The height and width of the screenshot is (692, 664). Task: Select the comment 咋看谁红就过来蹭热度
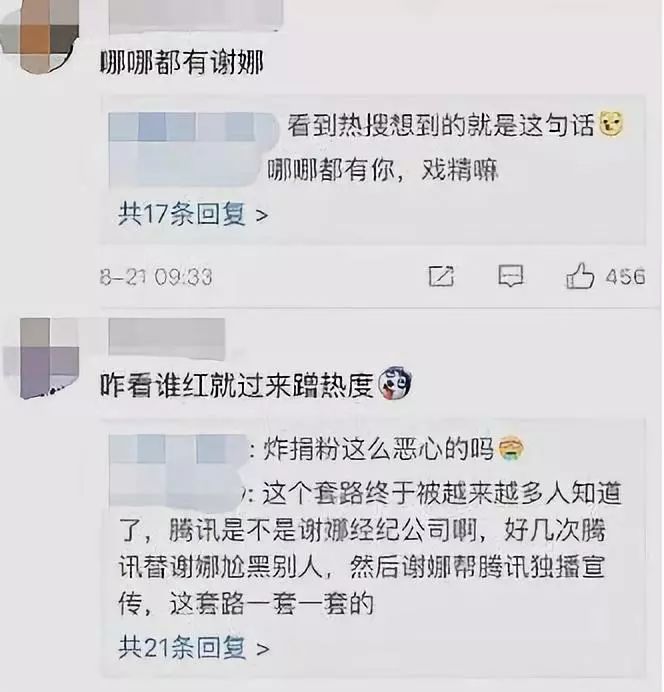pyautogui.click(x=237, y=385)
